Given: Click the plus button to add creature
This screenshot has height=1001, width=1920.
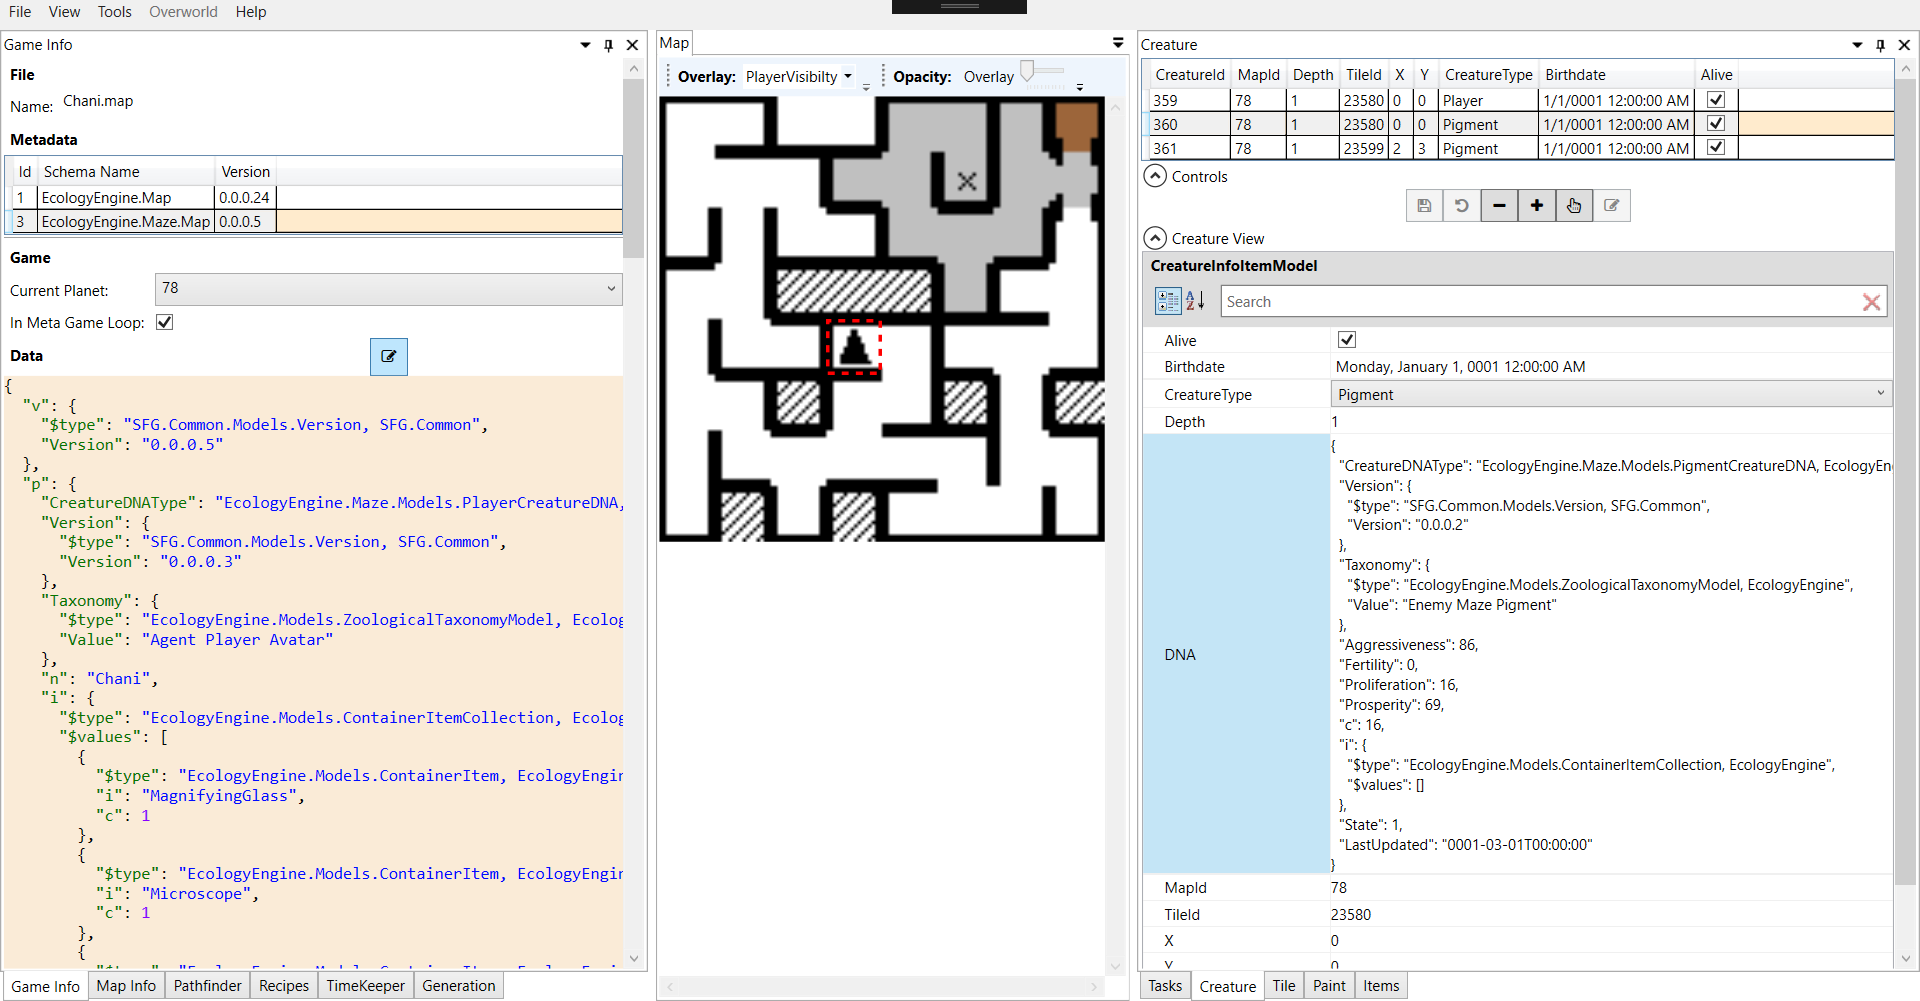Looking at the screenshot, I should pos(1537,206).
